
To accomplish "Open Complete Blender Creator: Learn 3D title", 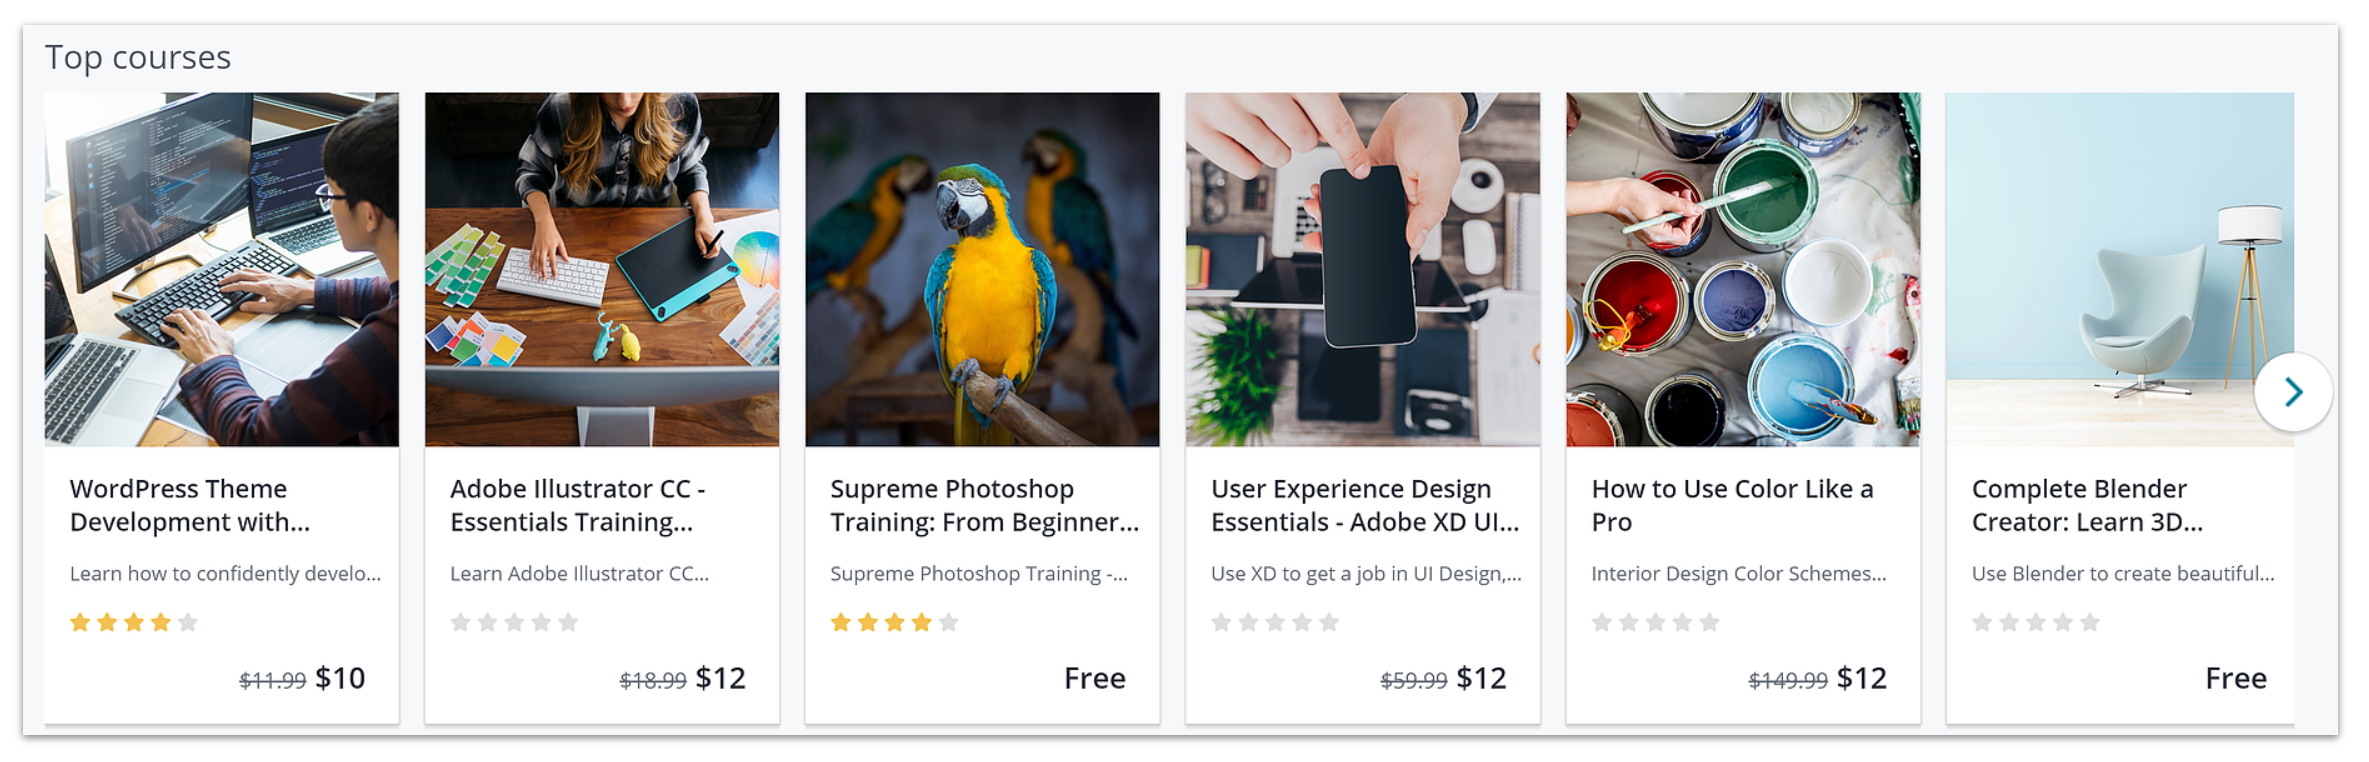I will click(2087, 505).
